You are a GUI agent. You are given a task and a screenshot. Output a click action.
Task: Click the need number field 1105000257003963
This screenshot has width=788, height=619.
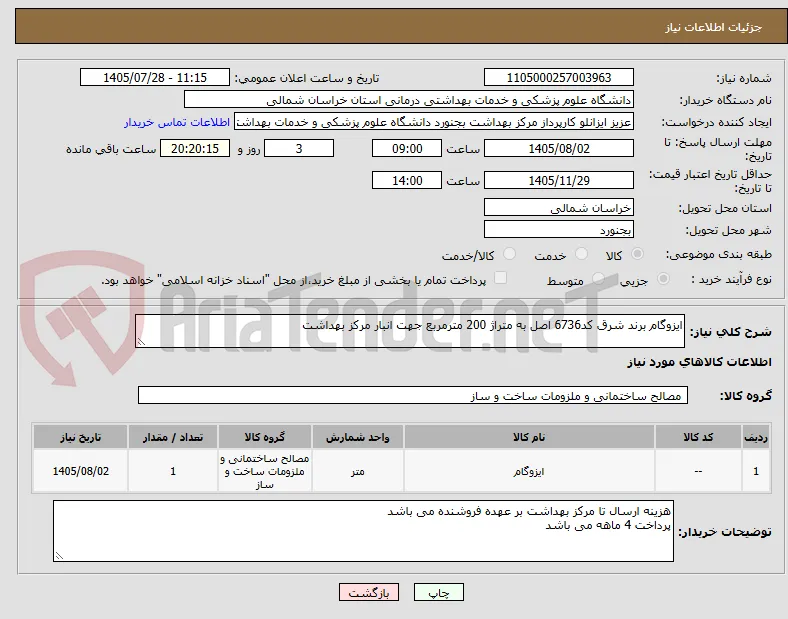559,77
